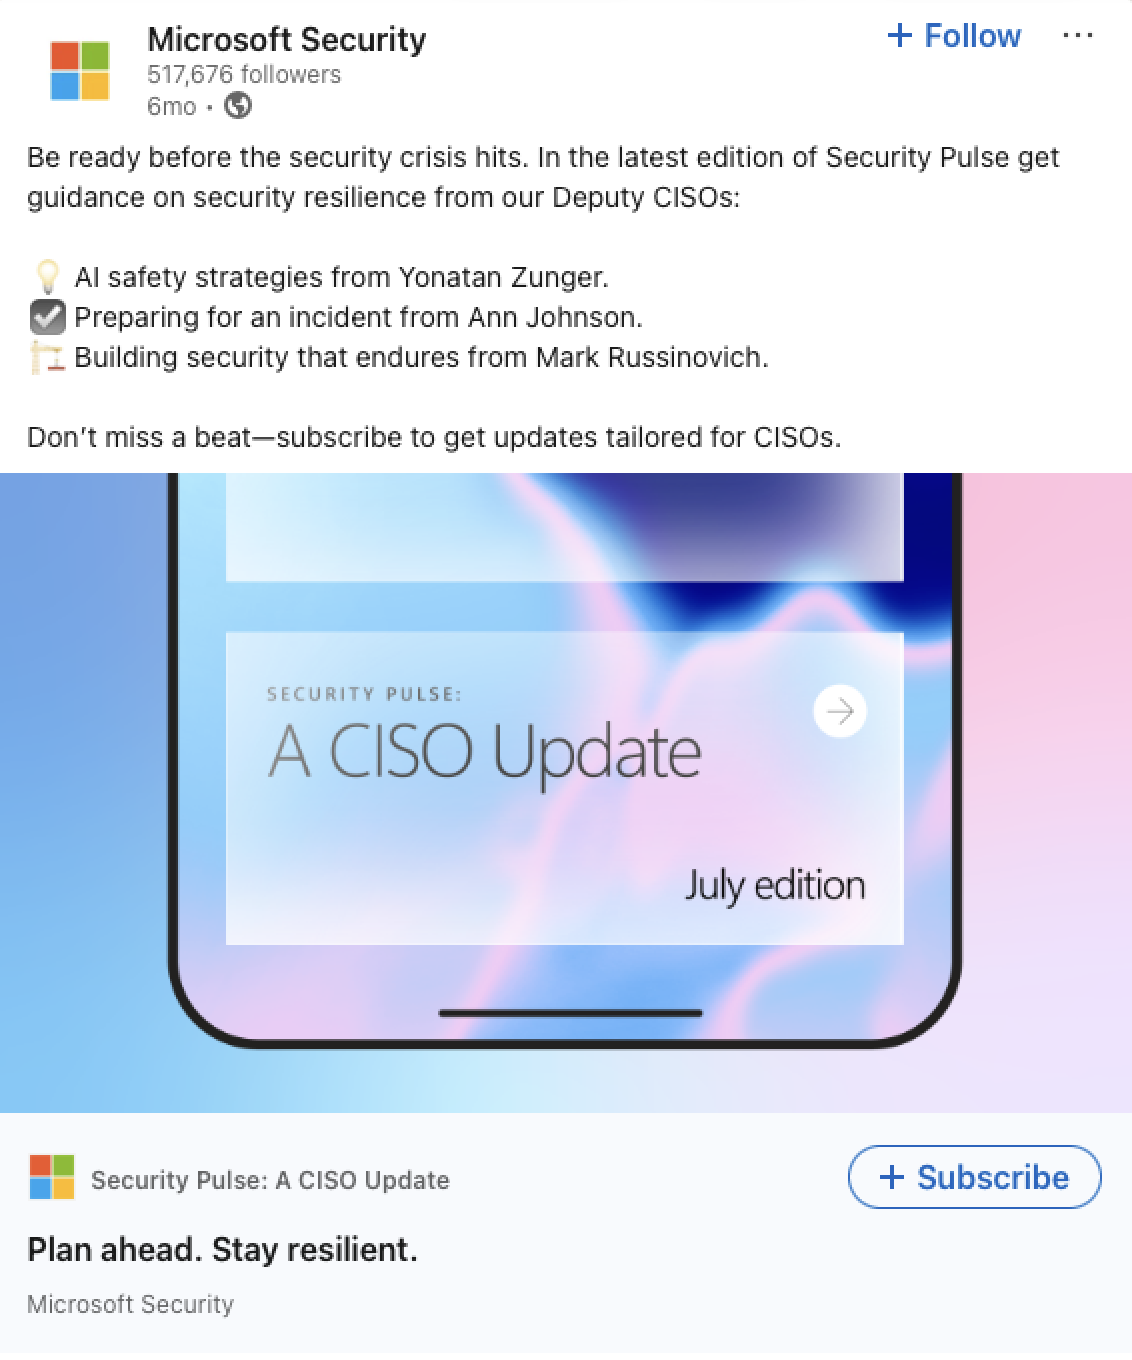
Task: Click the construction crane emoji icon
Action: pyautogui.click(x=47, y=357)
